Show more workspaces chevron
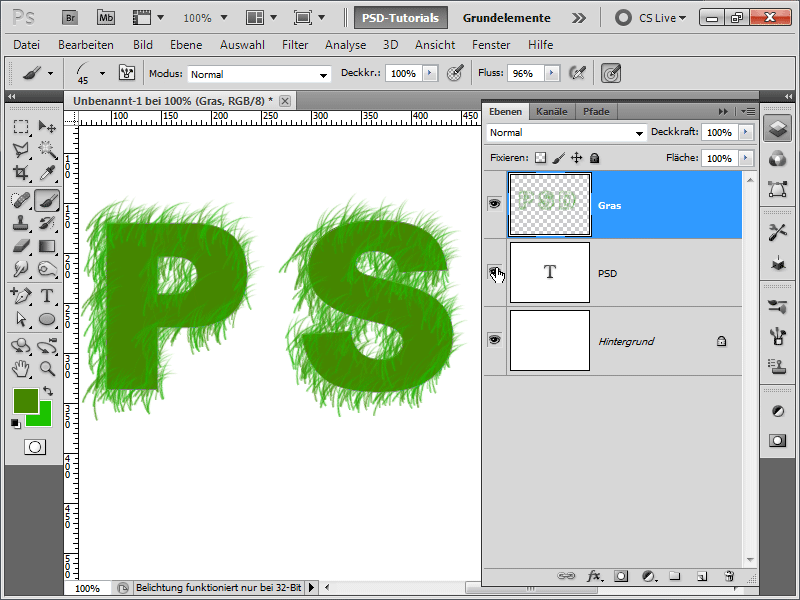The height and width of the screenshot is (600, 800). tap(579, 18)
